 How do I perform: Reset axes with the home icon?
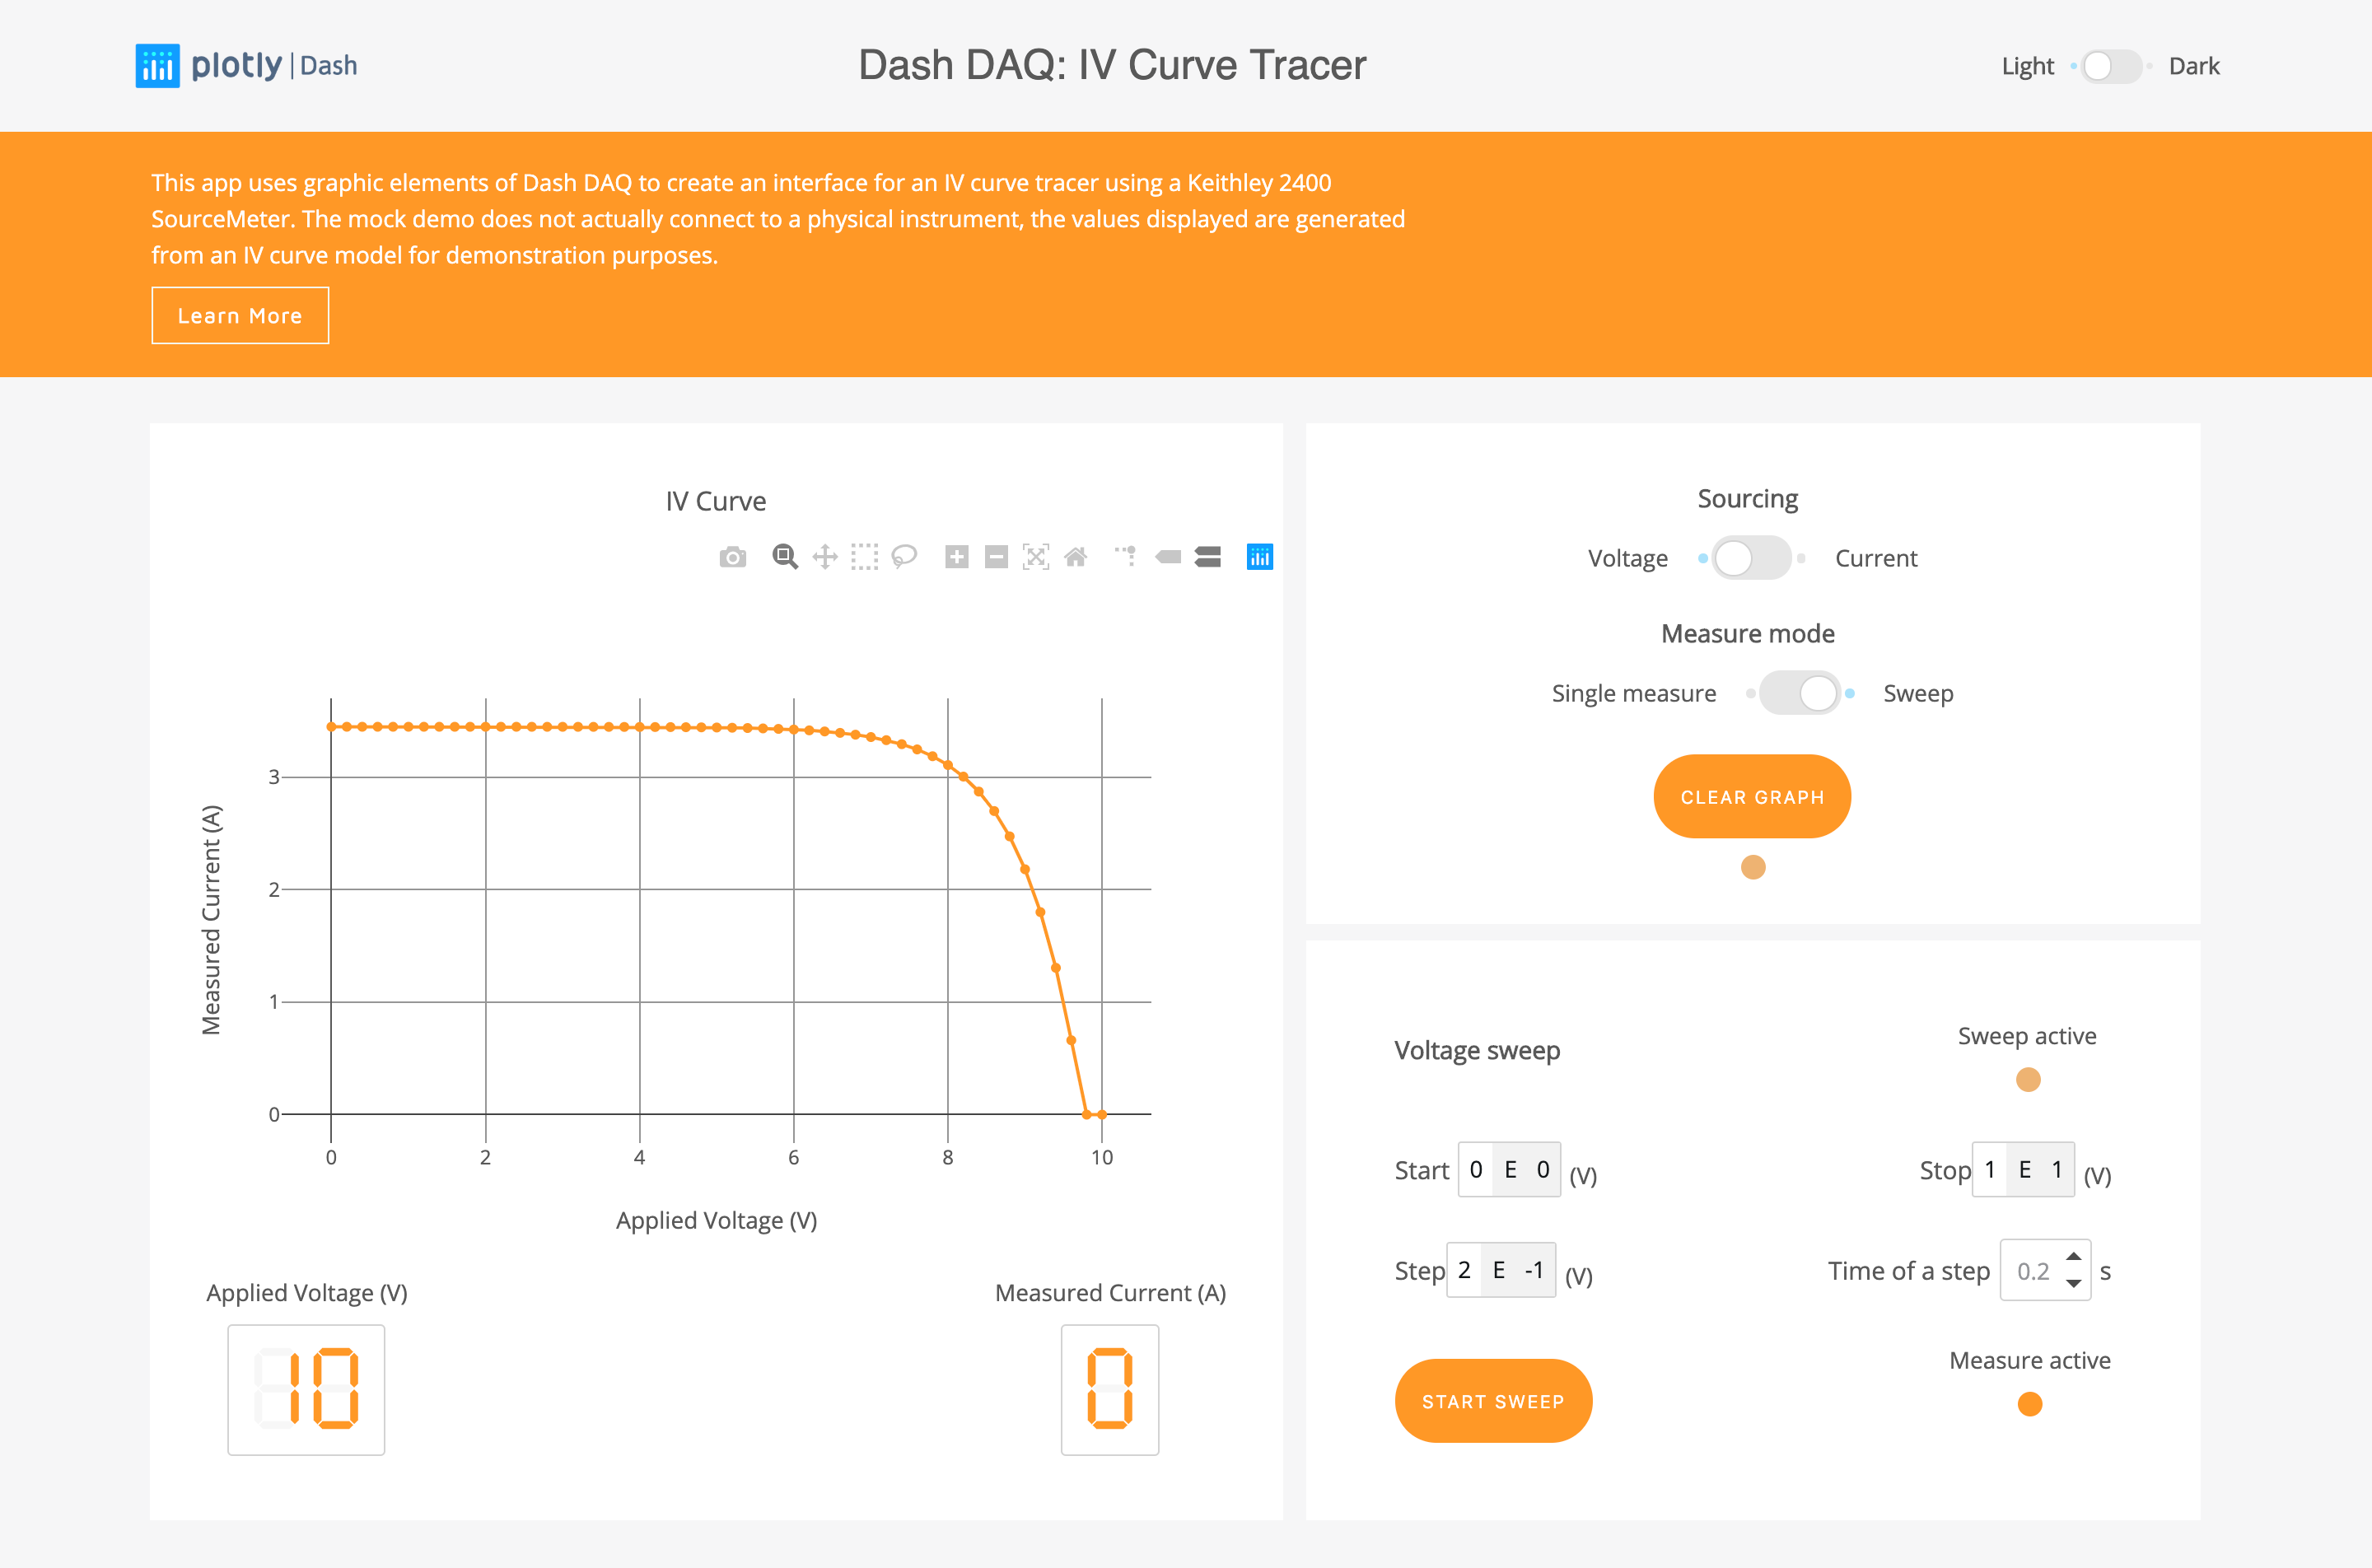(1076, 557)
